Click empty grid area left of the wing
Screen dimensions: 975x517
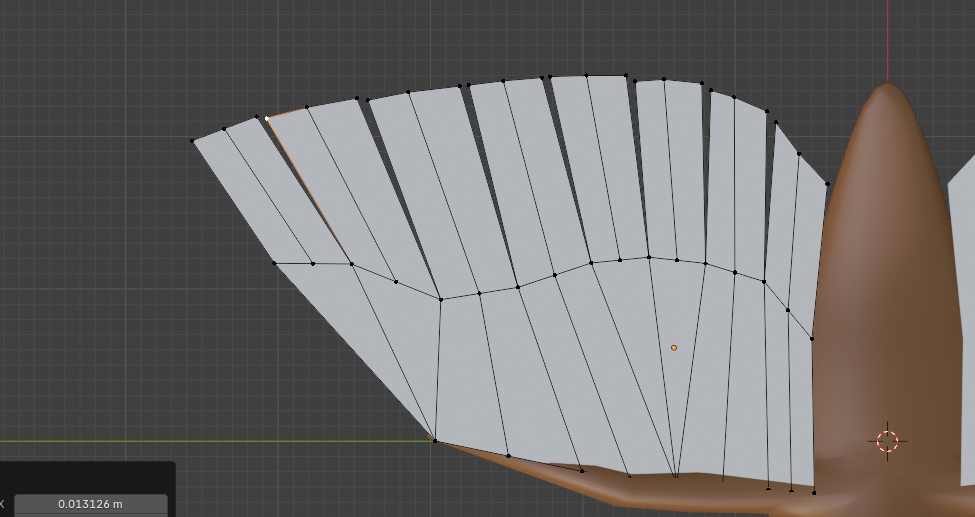(100, 300)
